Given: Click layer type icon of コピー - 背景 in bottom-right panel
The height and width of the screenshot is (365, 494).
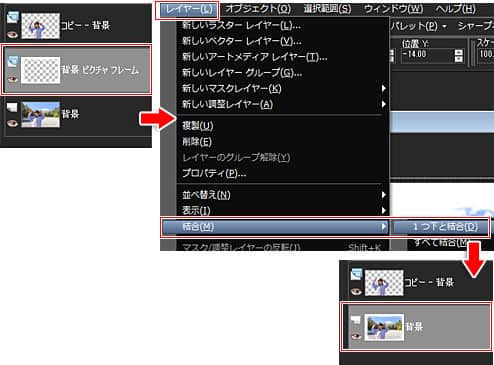Looking at the screenshot, I should click(356, 274).
